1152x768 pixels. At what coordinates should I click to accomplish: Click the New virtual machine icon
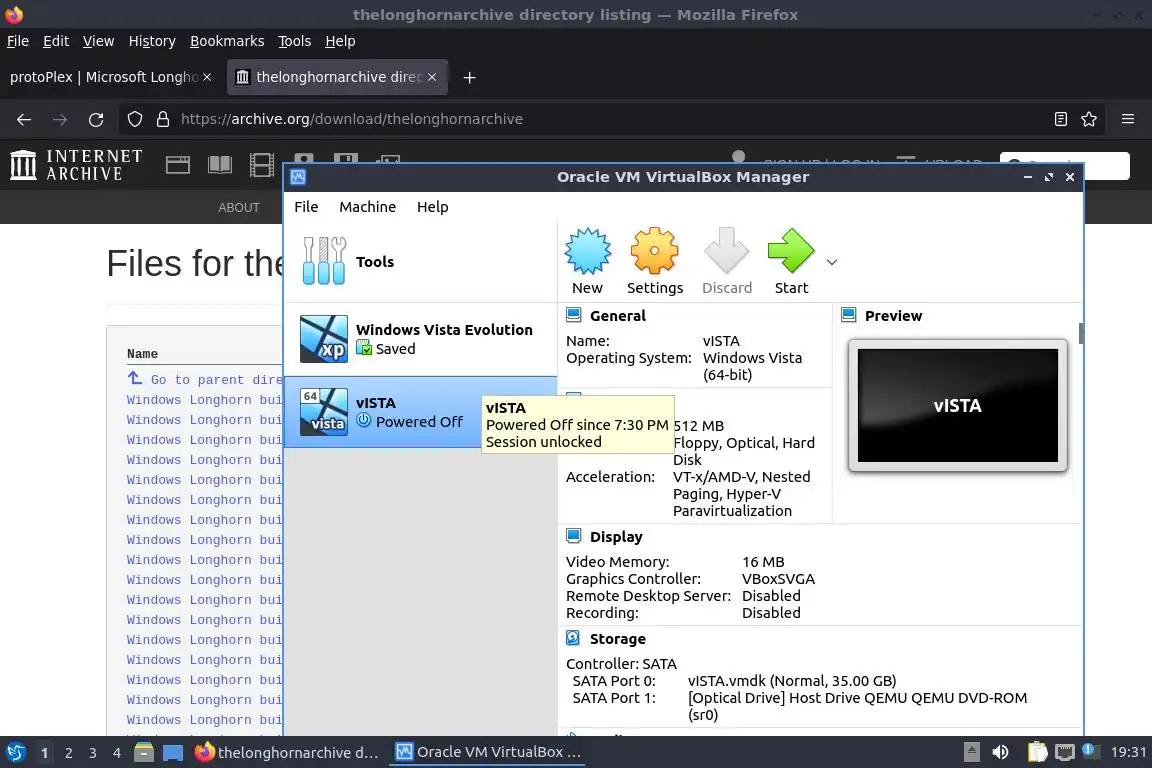pyautogui.click(x=587, y=251)
